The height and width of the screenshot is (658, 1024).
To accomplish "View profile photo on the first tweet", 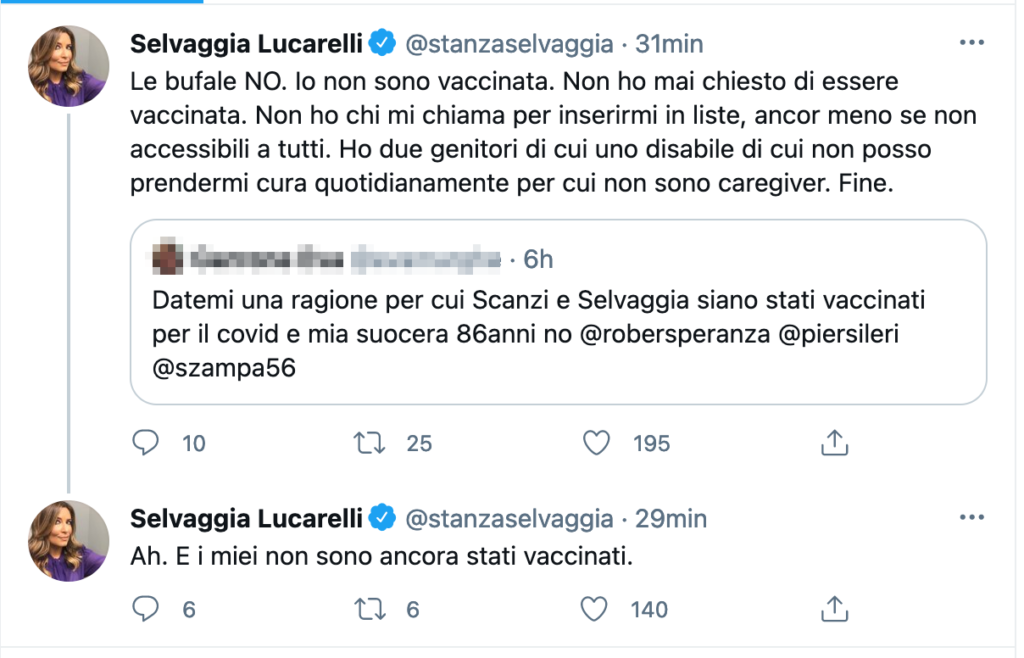I will 68,67.
